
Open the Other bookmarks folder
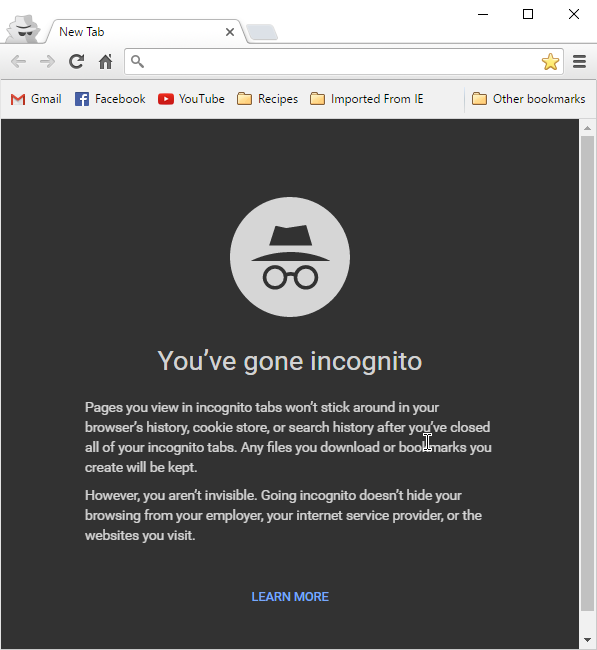coord(529,99)
